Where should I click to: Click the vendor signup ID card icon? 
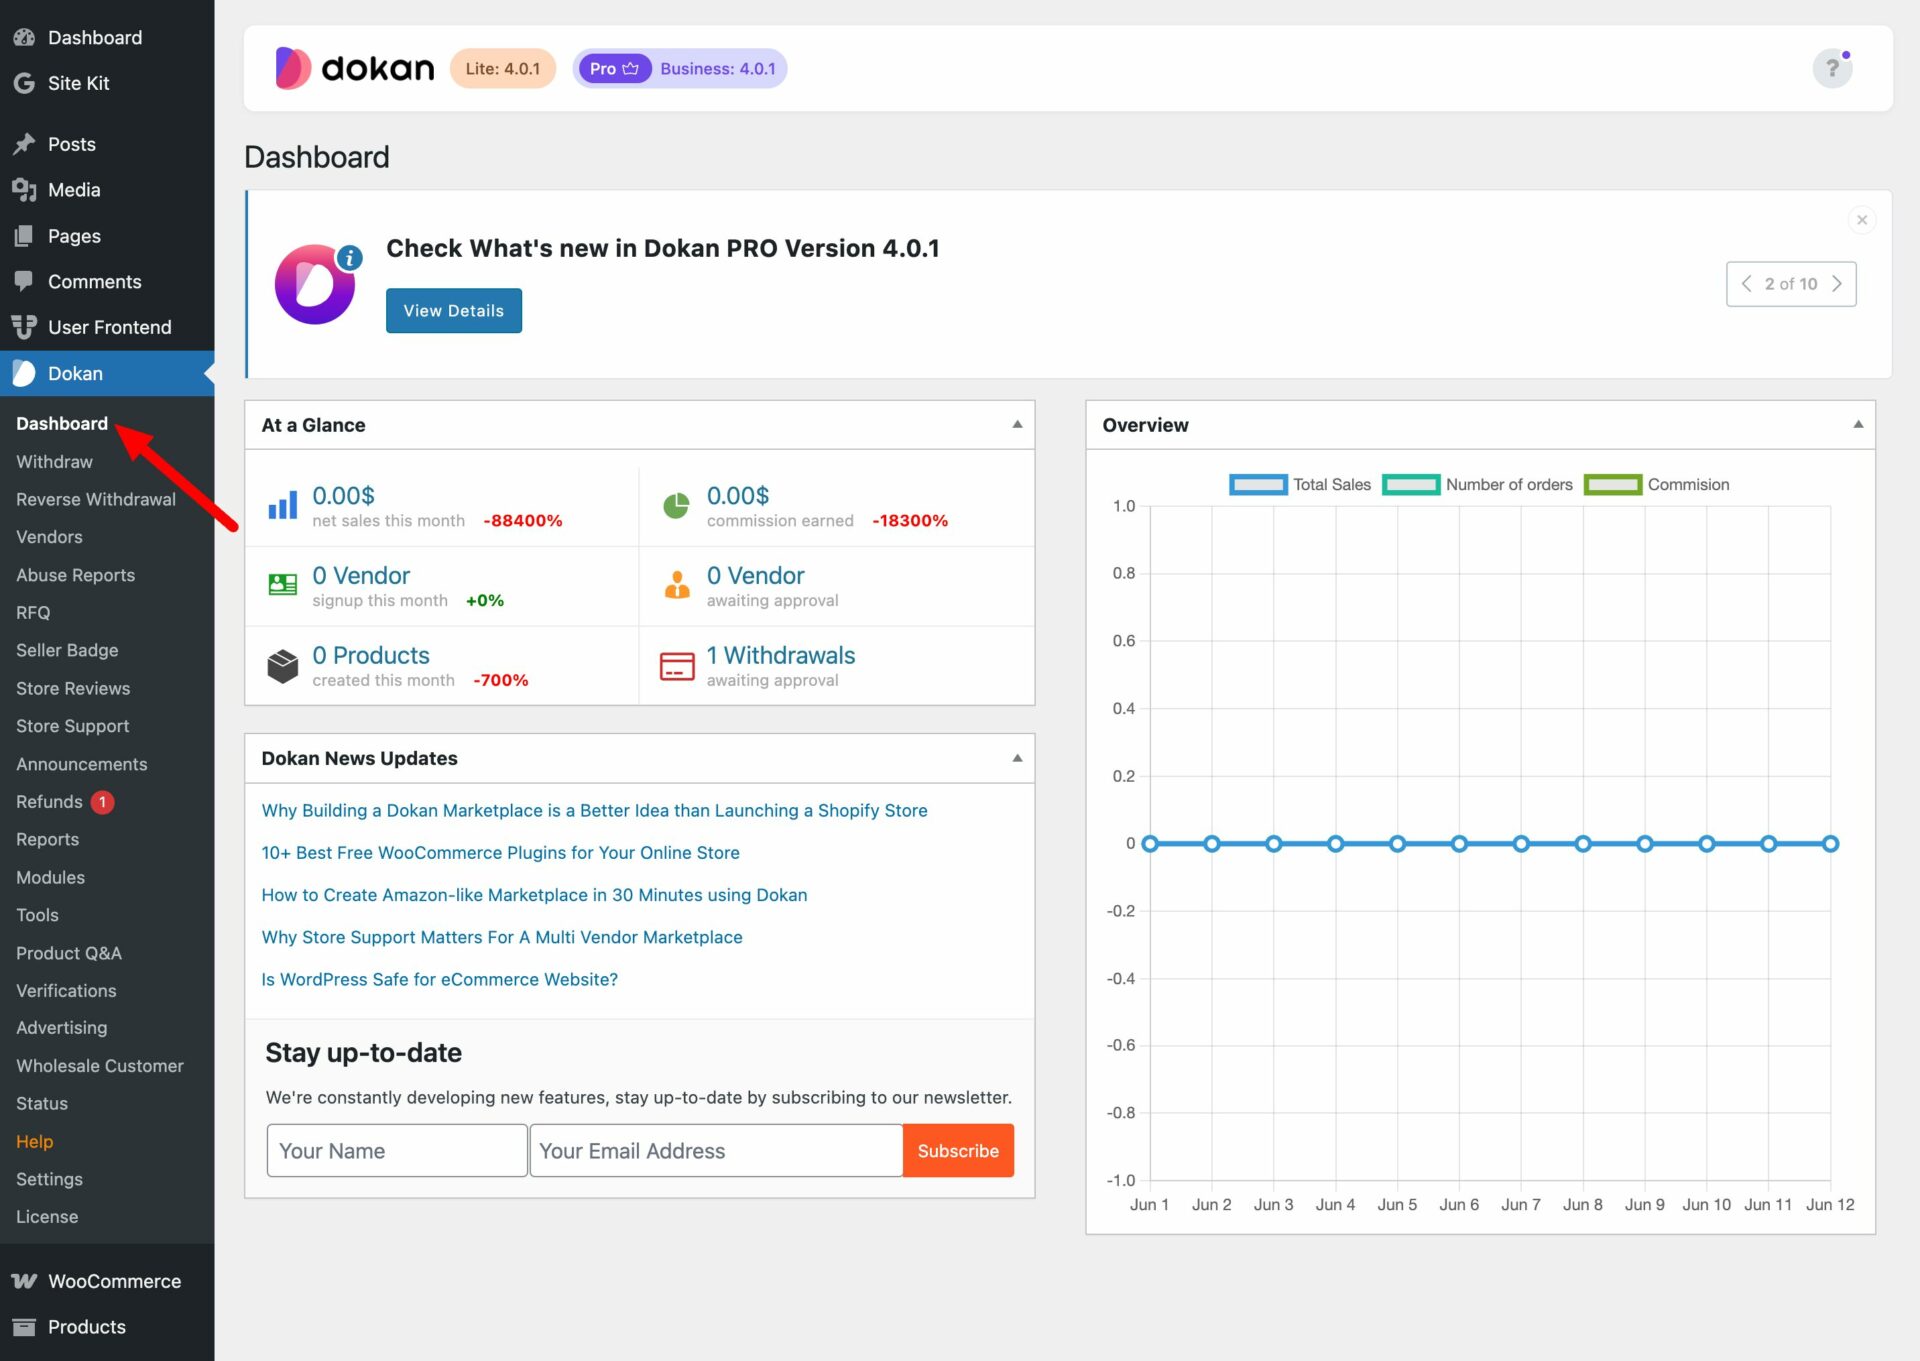click(283, 585)
